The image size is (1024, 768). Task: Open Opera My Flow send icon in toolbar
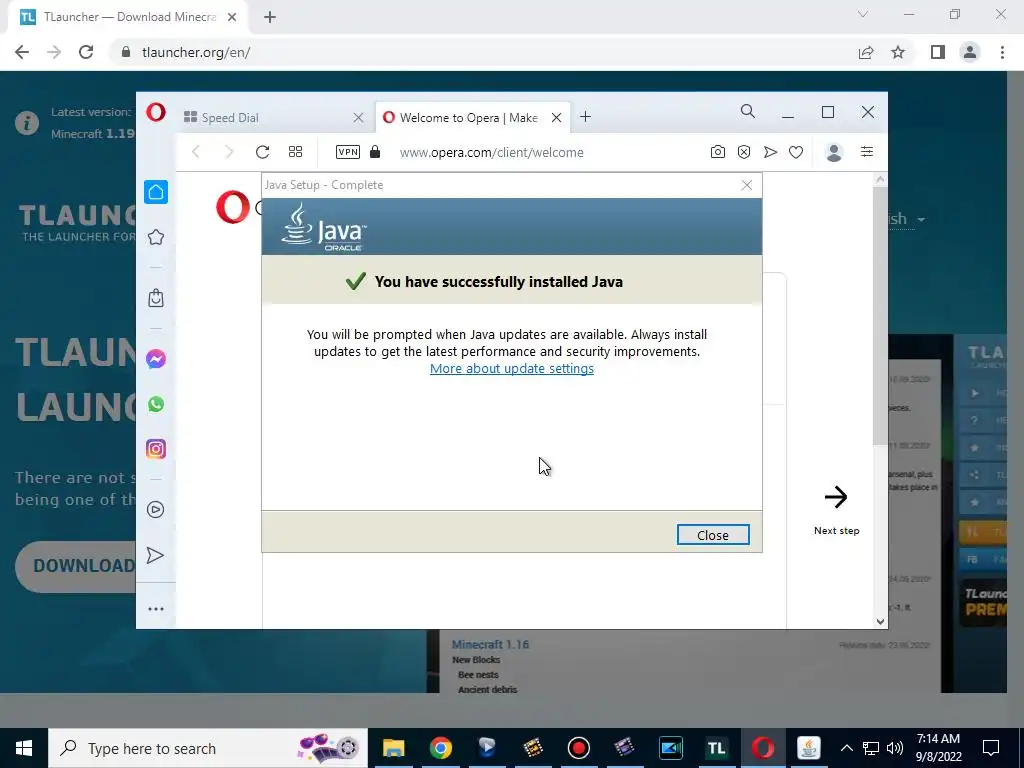[771, 152]
